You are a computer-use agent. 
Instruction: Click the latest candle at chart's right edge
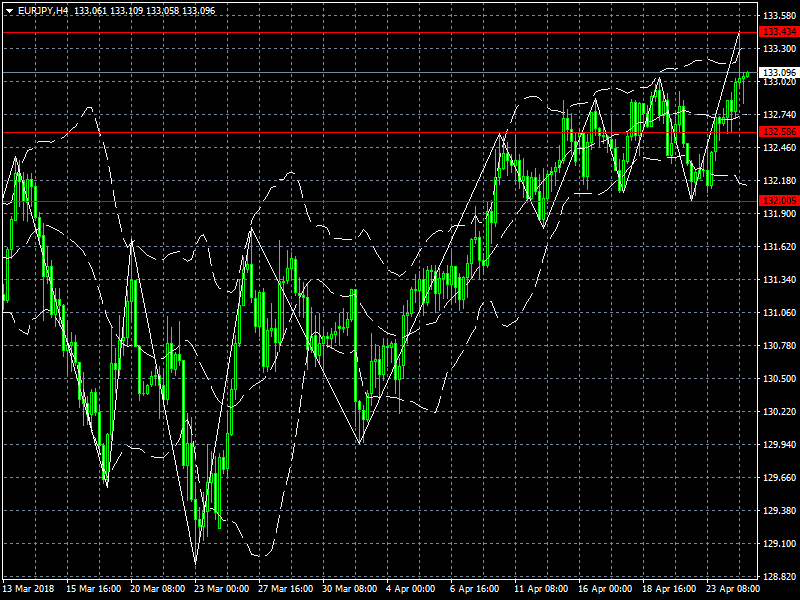(746, 74)
